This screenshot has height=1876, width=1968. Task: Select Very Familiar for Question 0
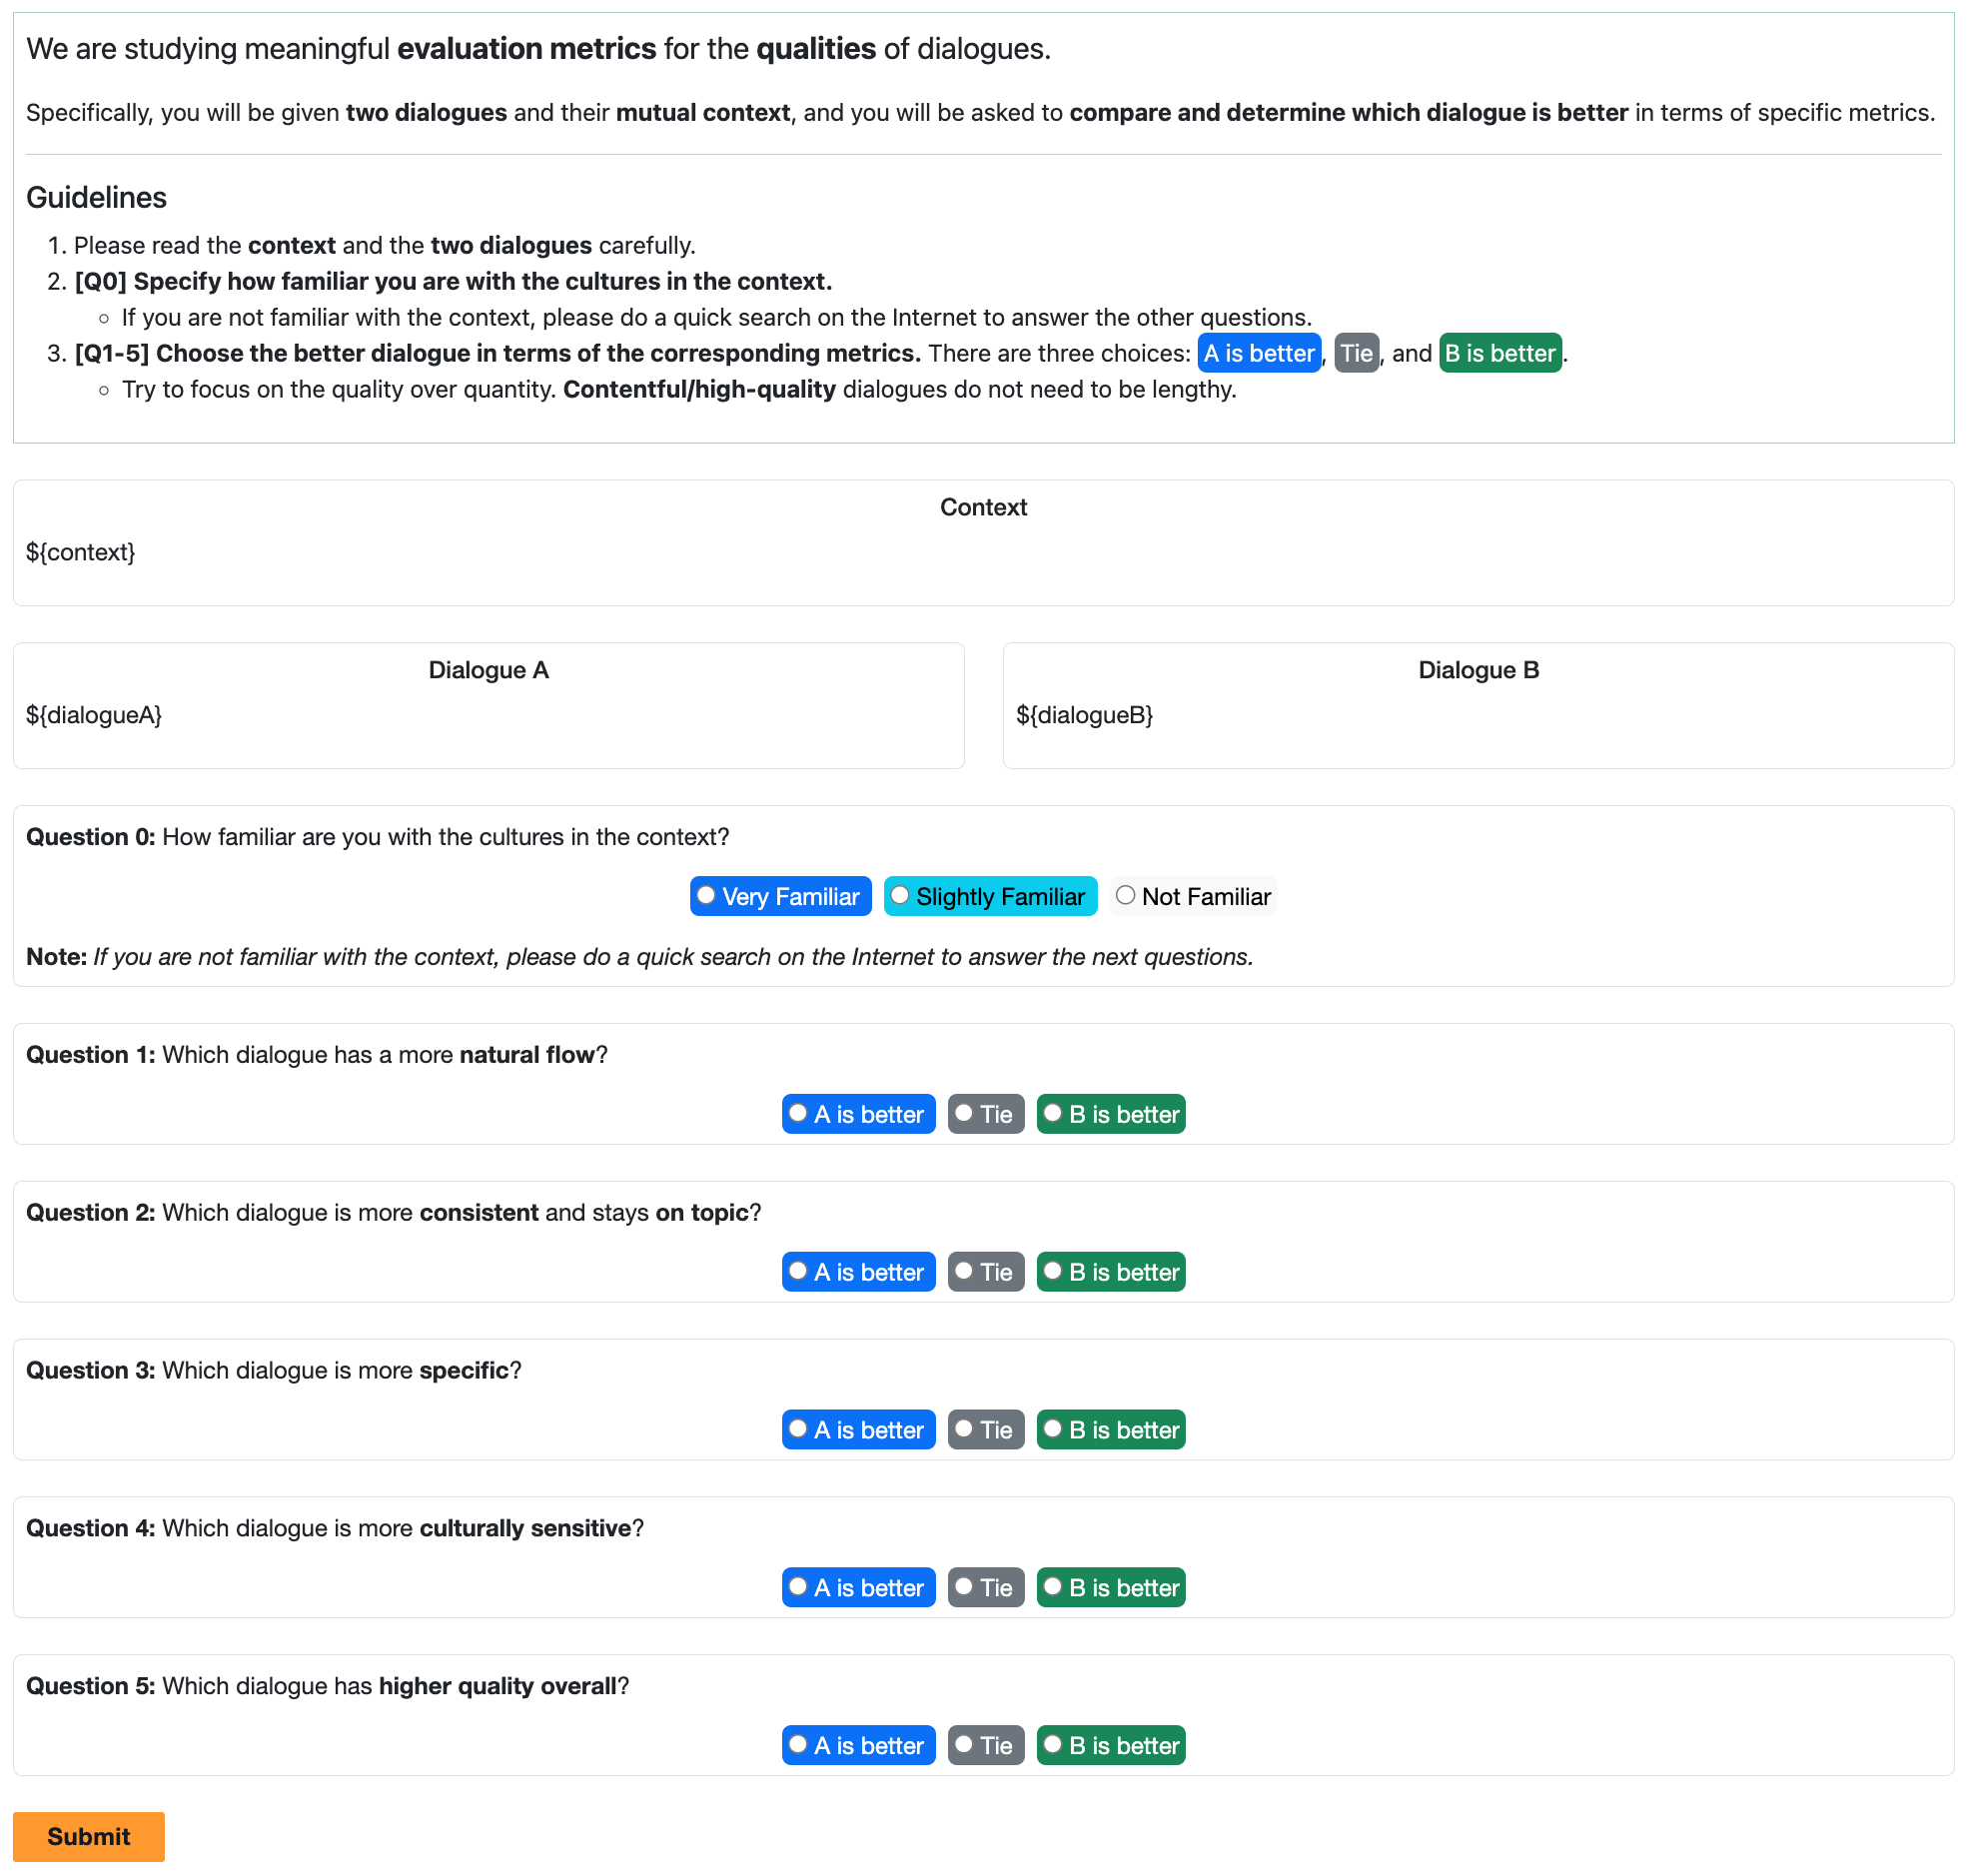click(706, 895)
